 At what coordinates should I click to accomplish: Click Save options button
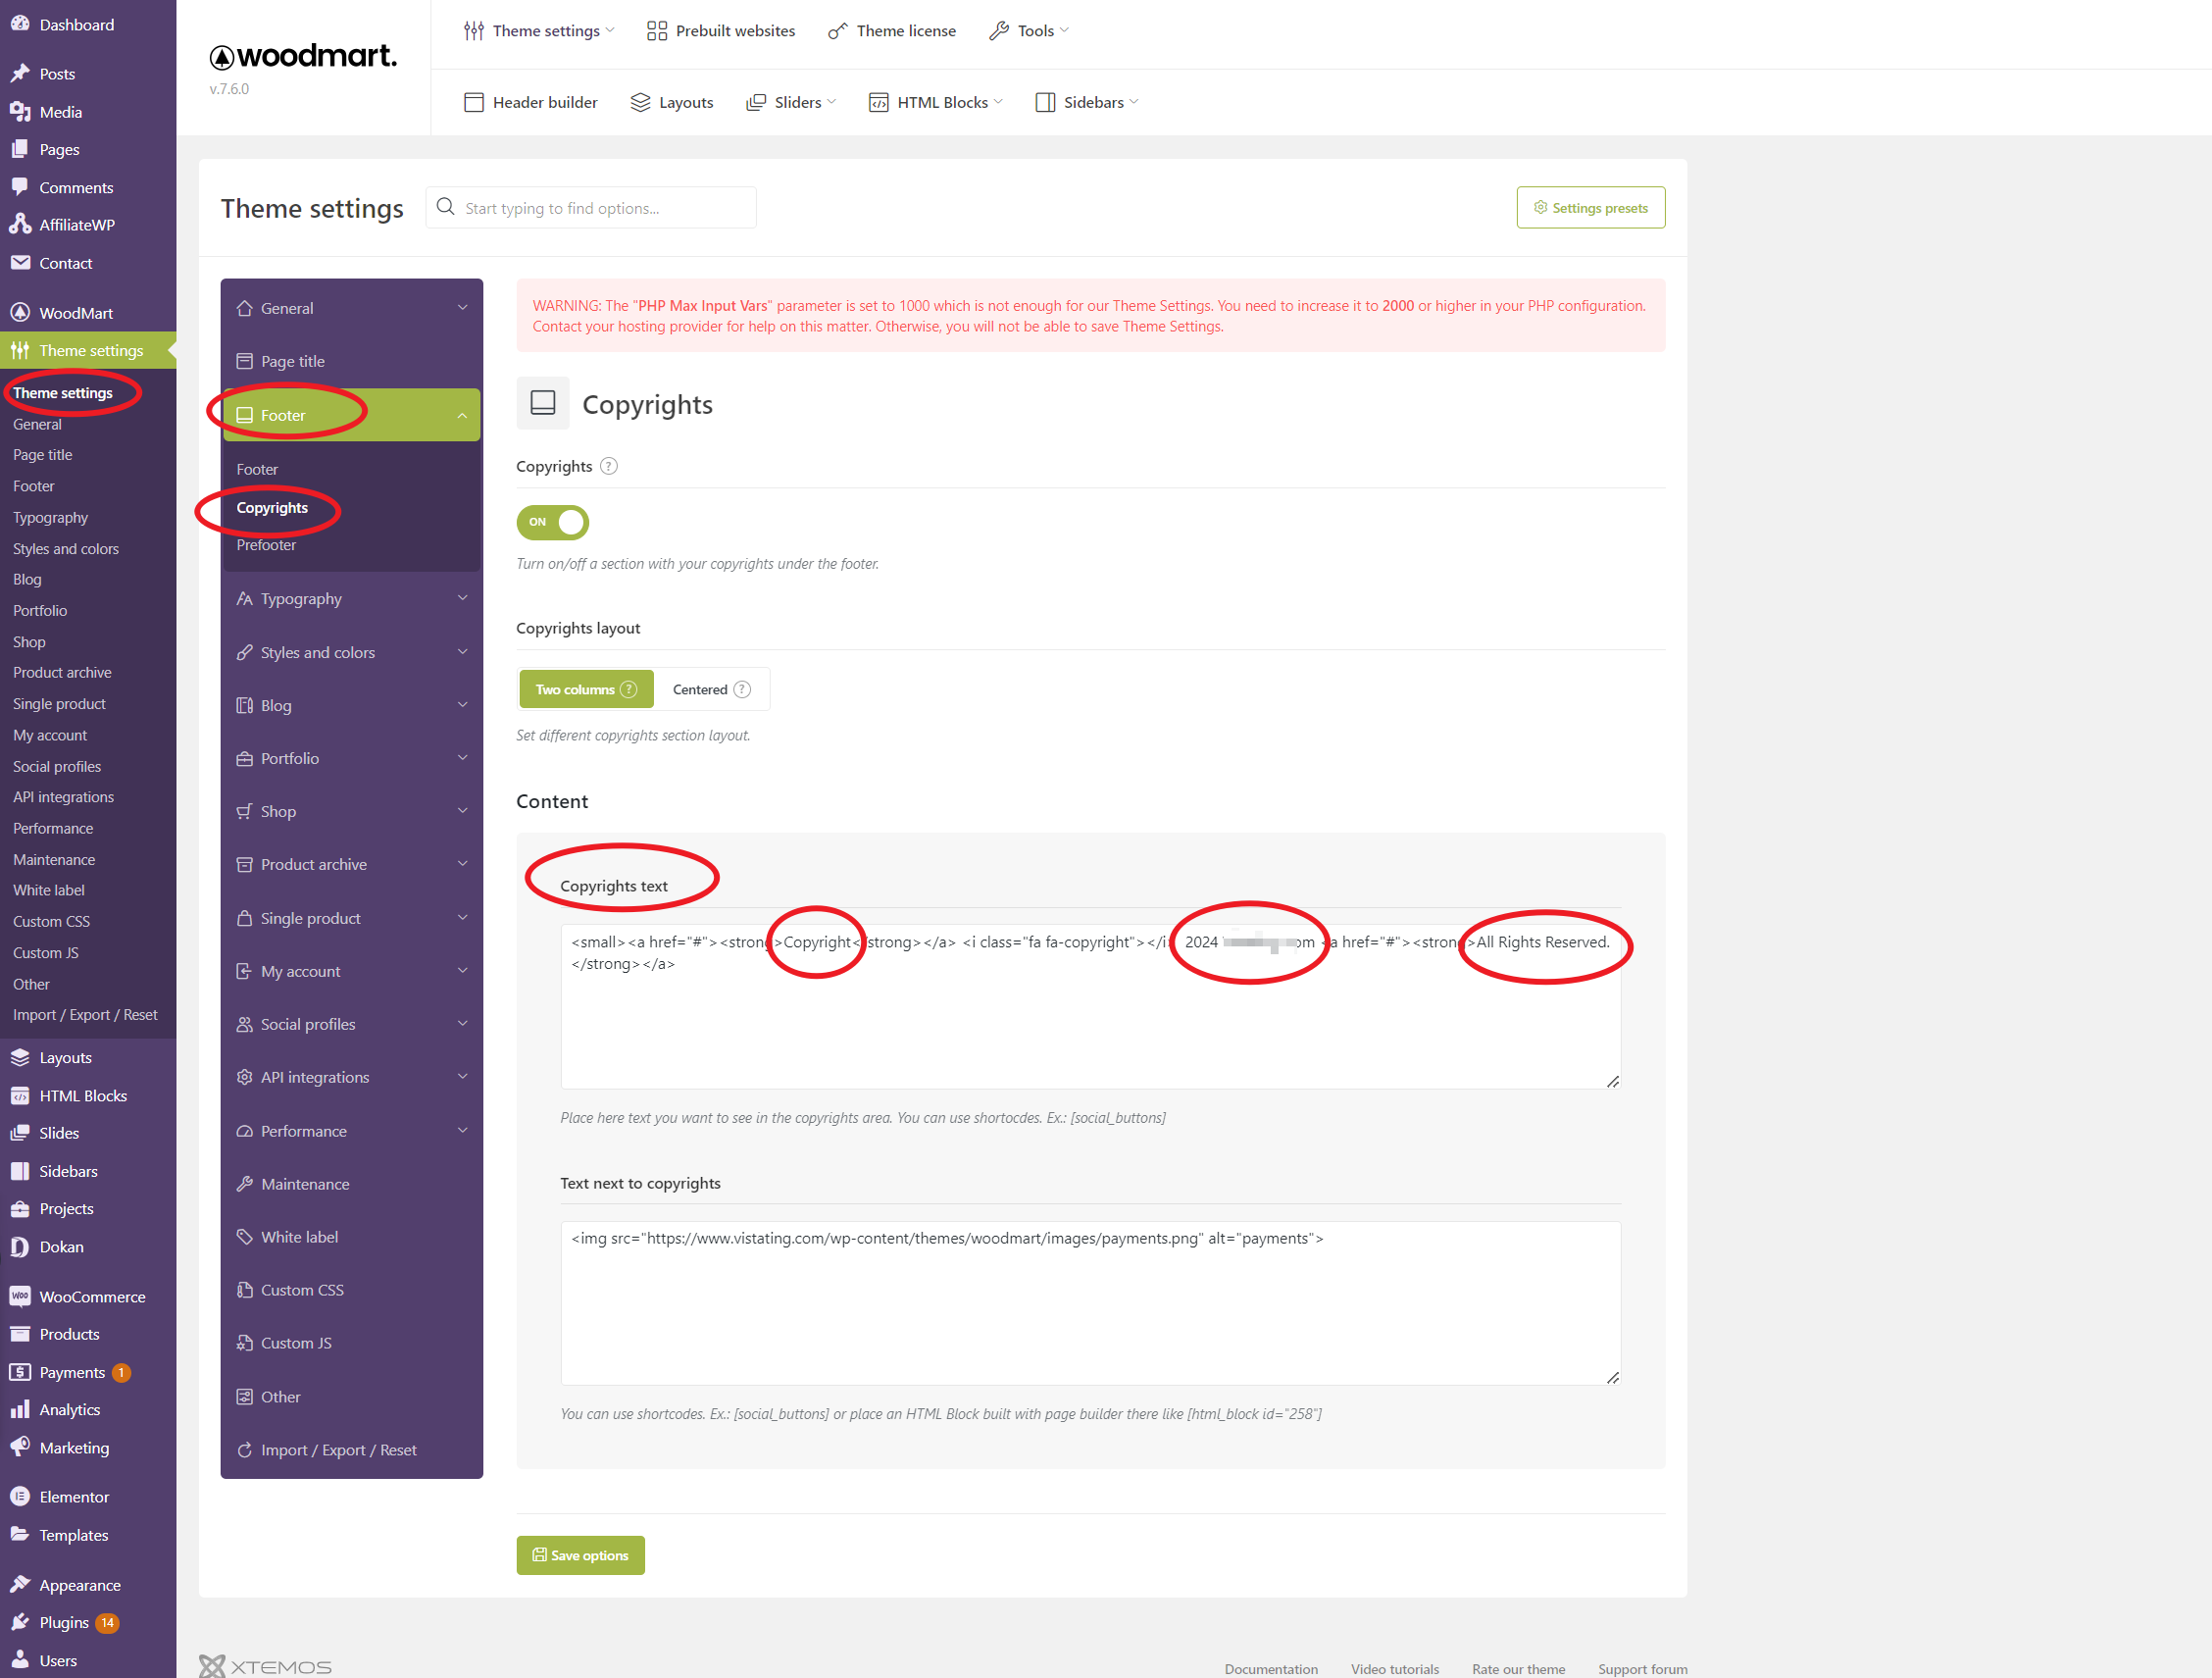tap(581, 1554)
